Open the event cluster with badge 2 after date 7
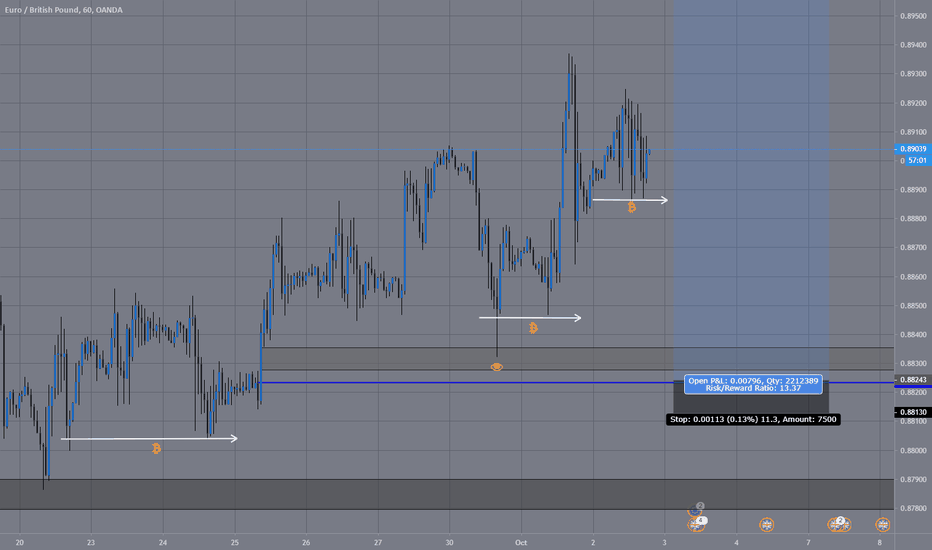This screenshot has height=550, width=932. 839,524
